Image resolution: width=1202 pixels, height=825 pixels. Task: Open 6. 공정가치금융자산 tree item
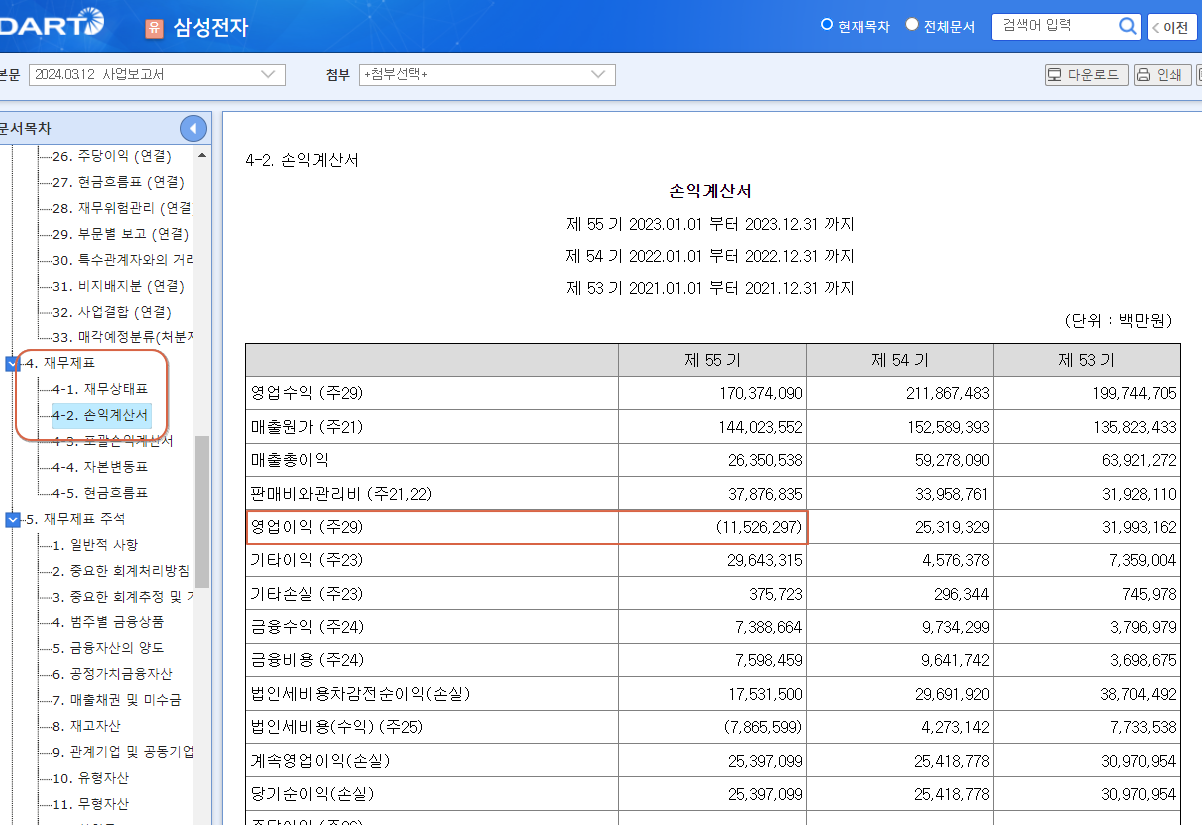click(111, 675)
